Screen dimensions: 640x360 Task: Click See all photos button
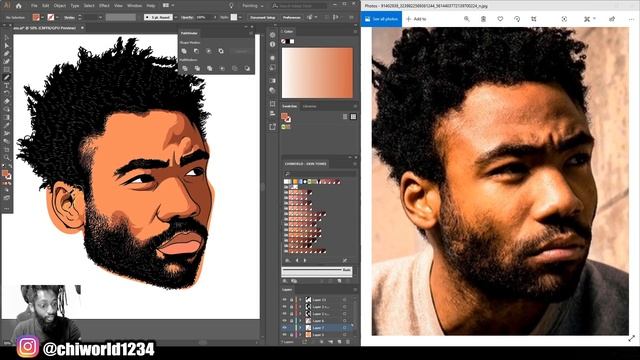(x=381, y=19)
